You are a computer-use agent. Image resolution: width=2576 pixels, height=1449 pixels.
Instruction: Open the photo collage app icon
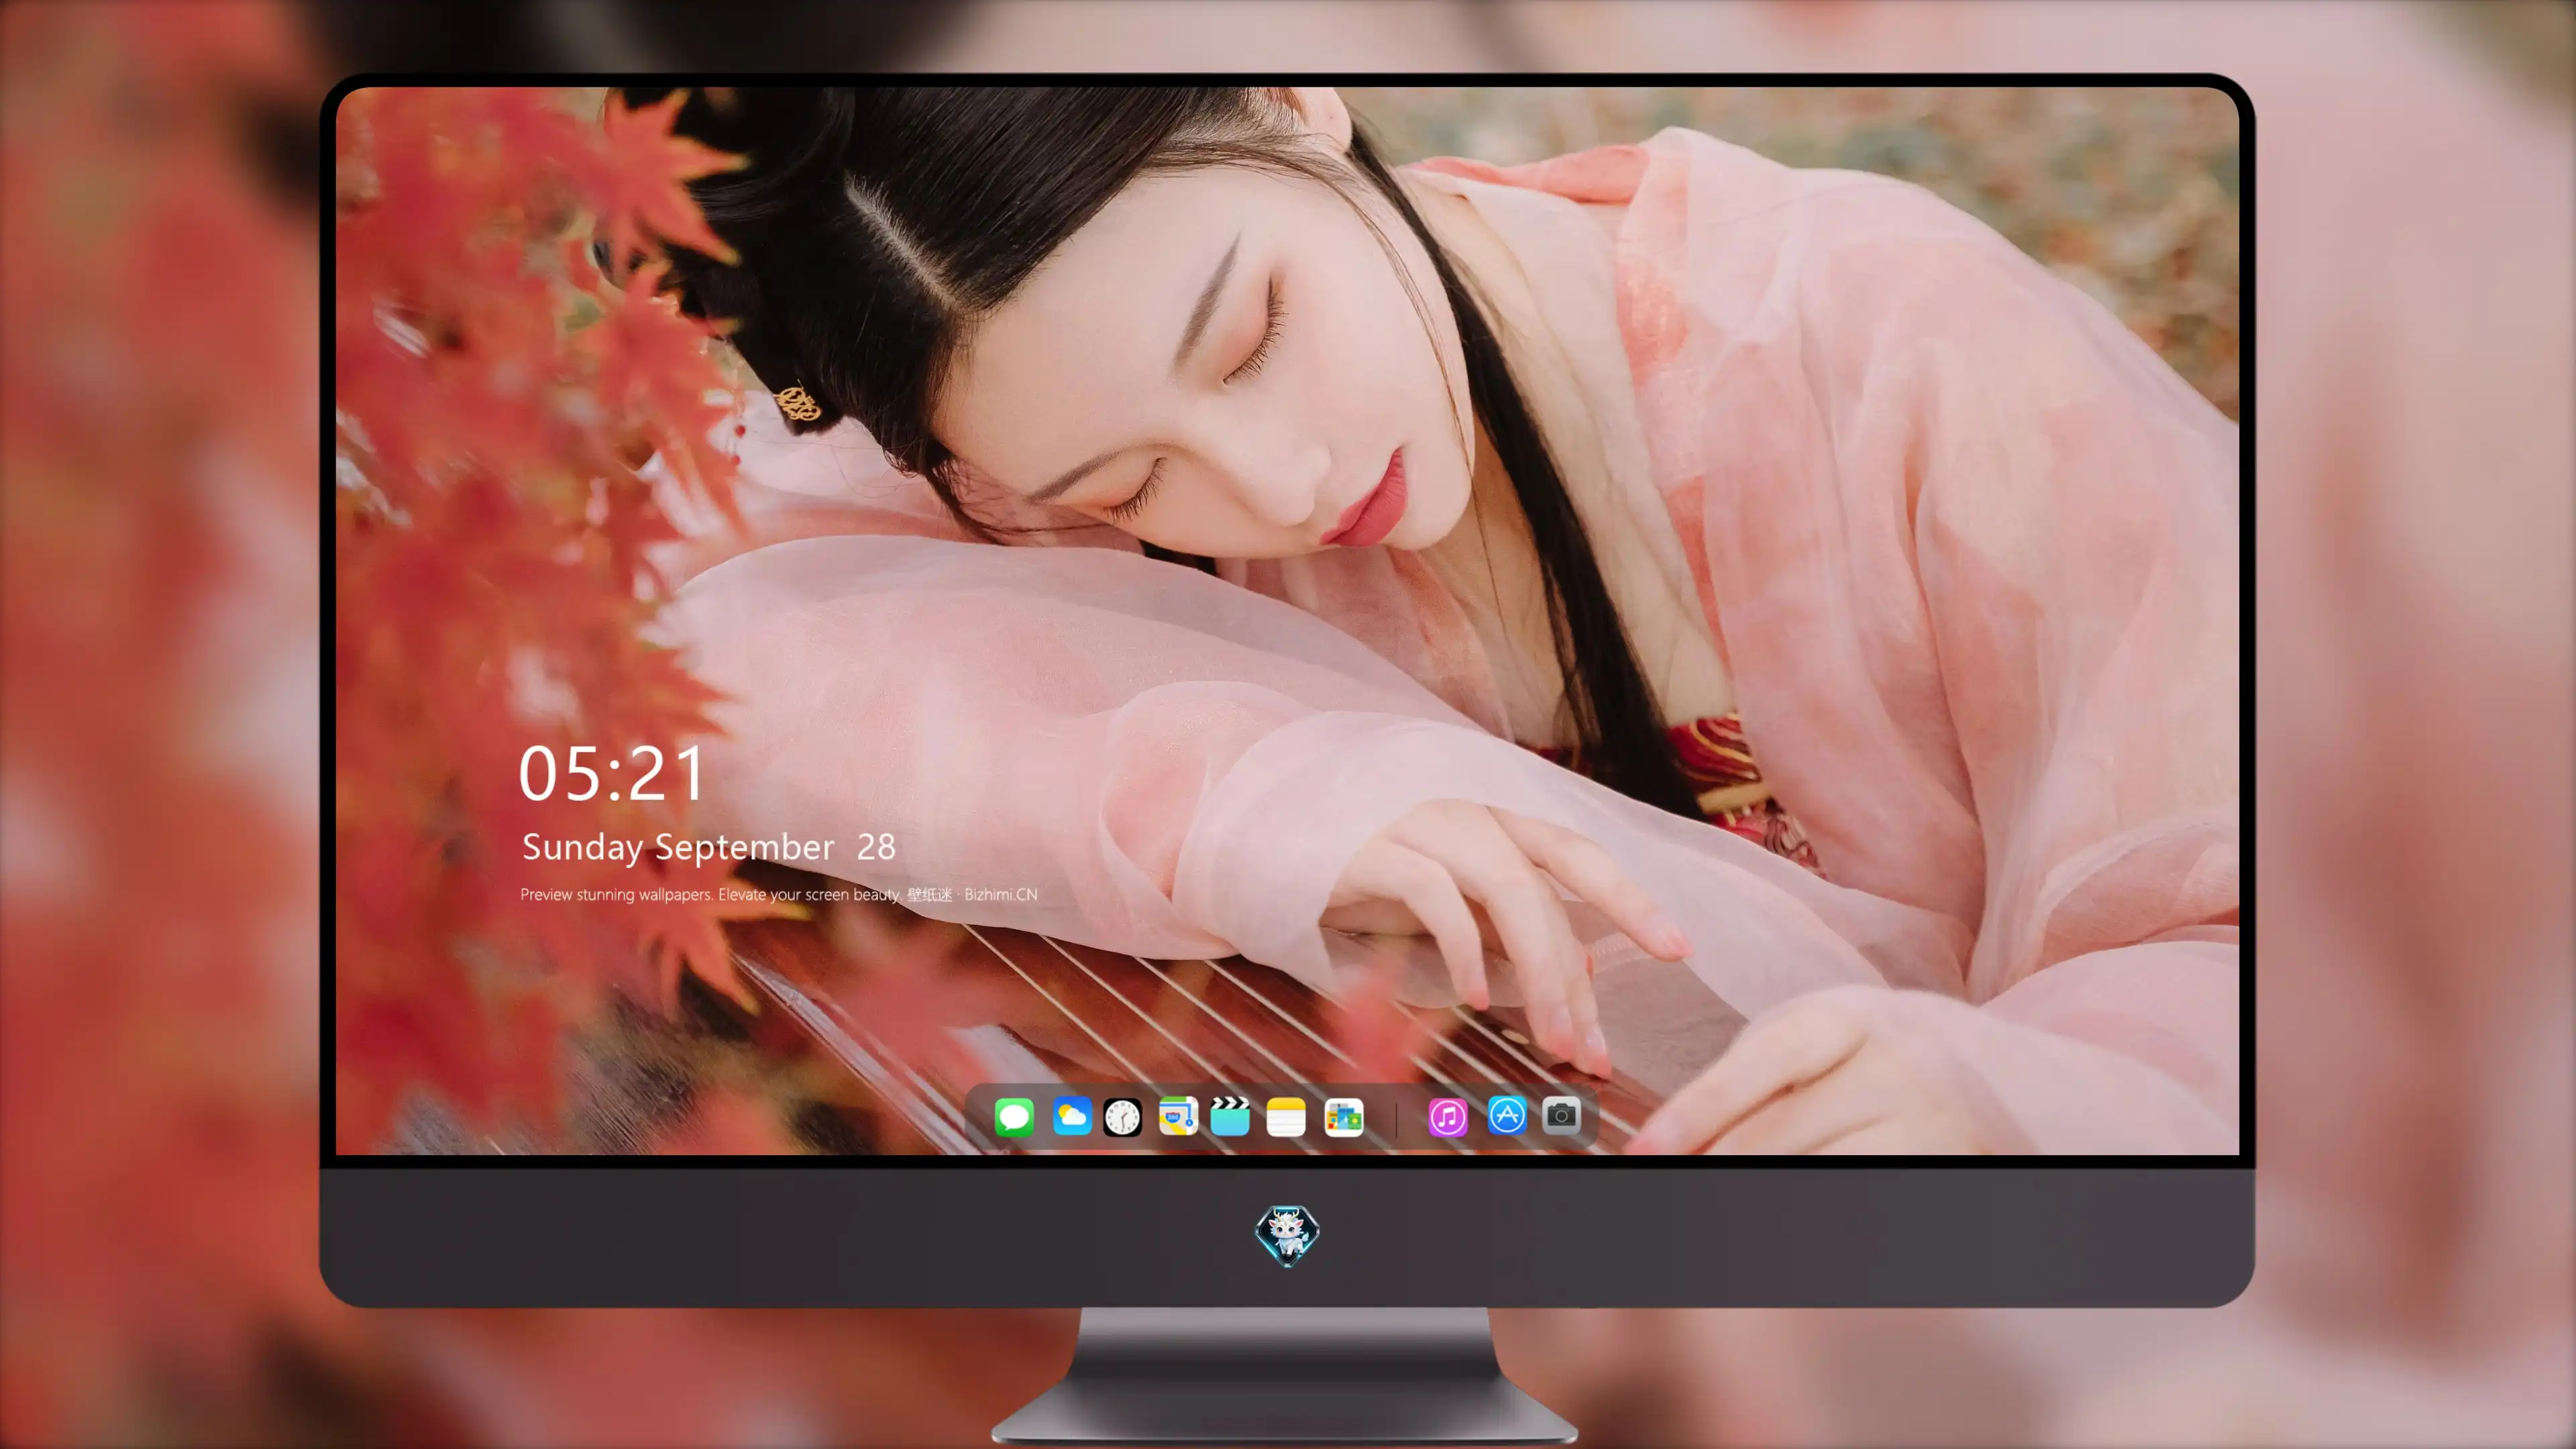pyautogui.click(x=1343, y=1117)
